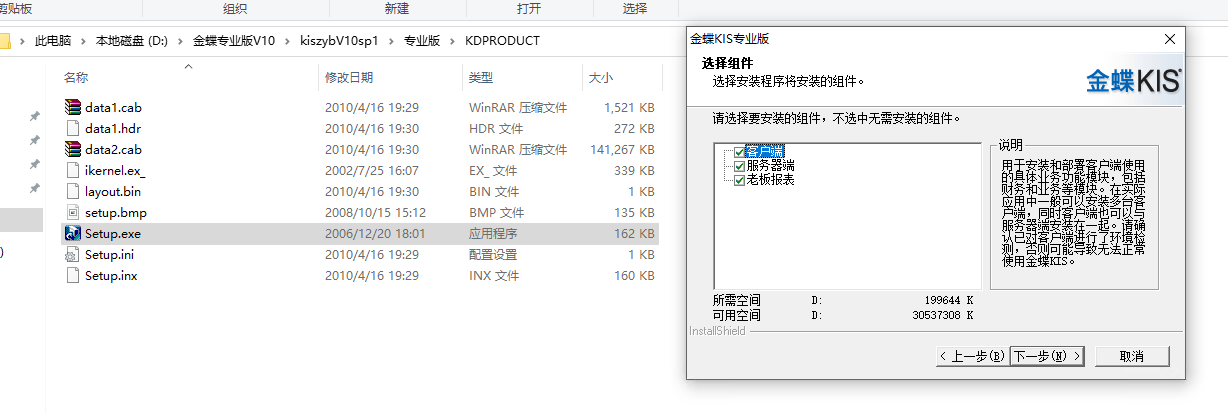Sort files by the 修改日期 column header
Image resolution: width=1228 pixels, height=414 pixels.
click(349, 77)
